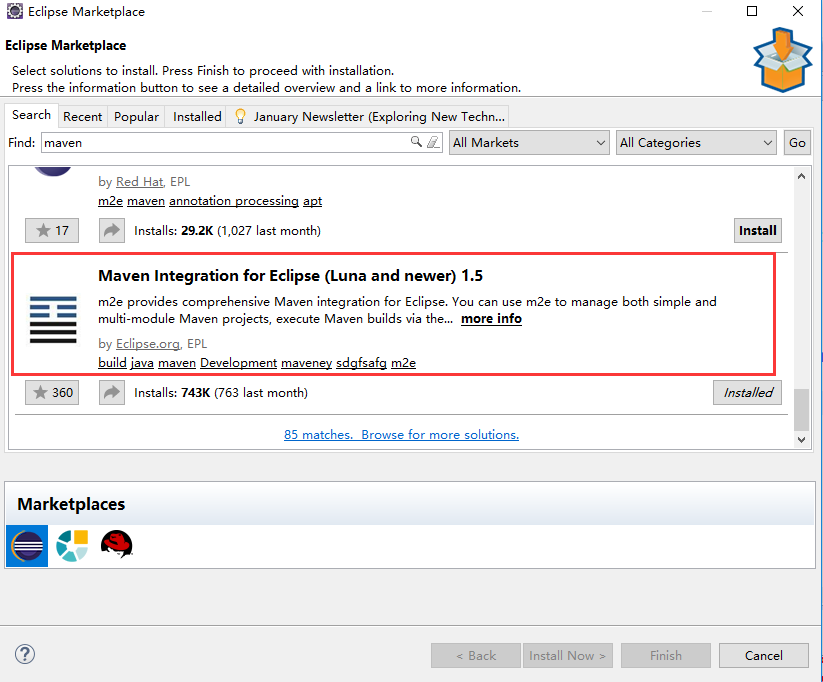This screenshot has height=682, width=823.
Task: Click the maven tag under Red Hat entry
Action: click(146, 201)
